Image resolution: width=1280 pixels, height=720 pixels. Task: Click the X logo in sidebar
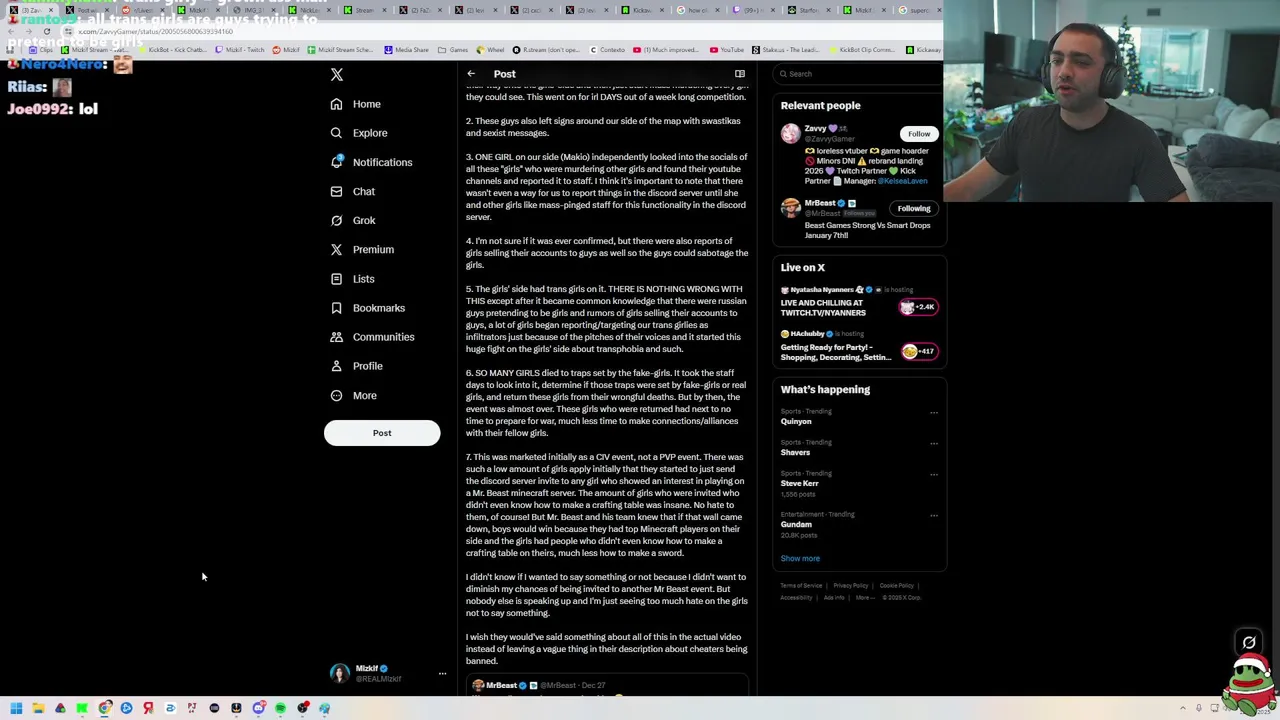click(337, 75)
